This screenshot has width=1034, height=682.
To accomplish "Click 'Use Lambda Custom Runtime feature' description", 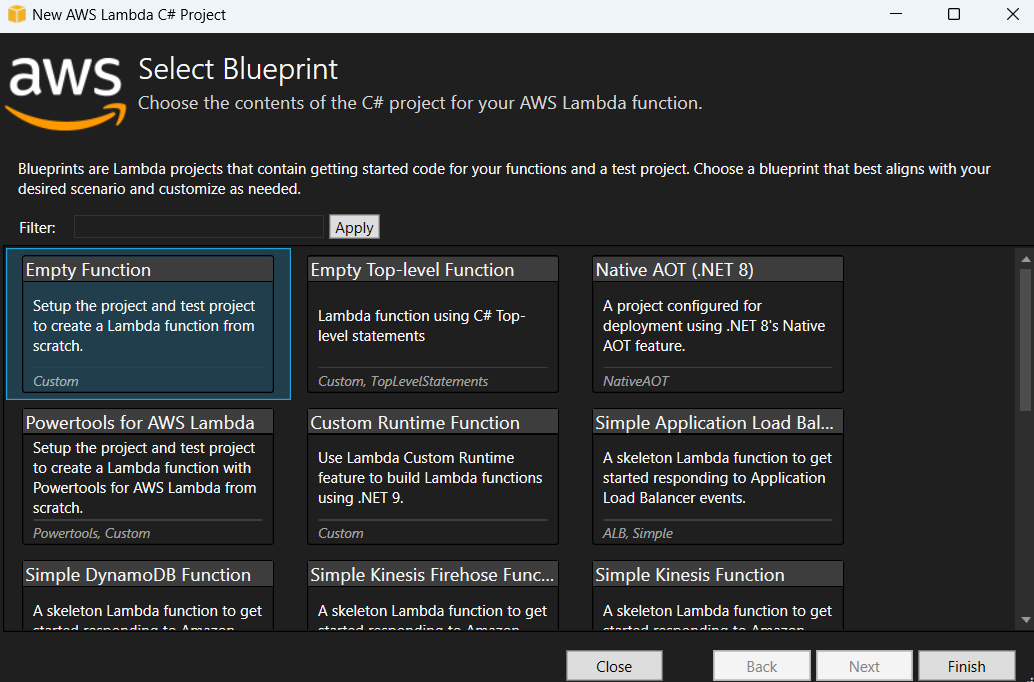I will click(x=430, y=478).
